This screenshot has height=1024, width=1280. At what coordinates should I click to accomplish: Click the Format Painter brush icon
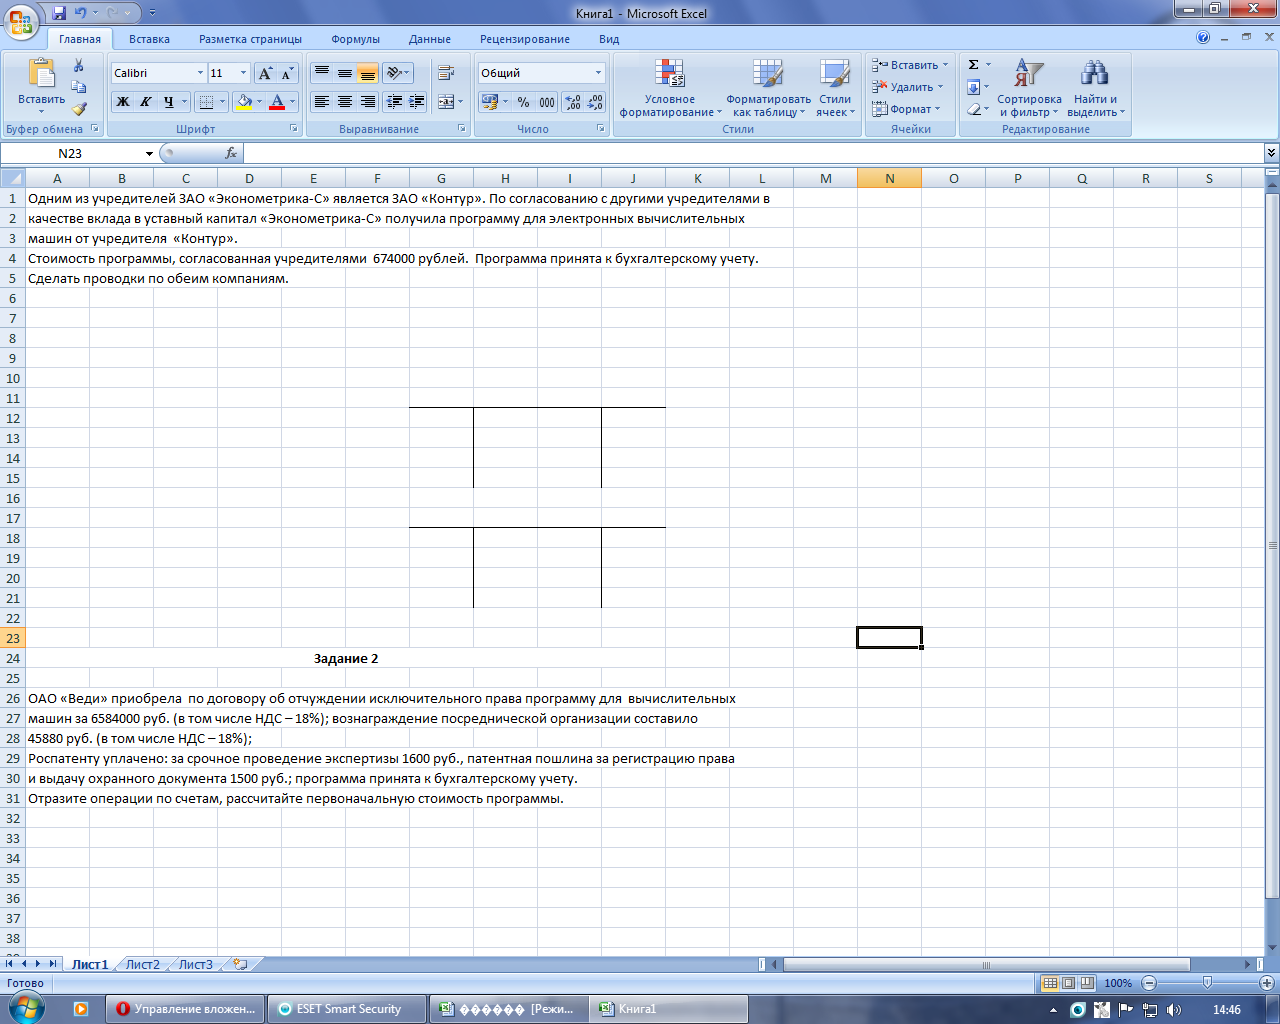point(79,109)
